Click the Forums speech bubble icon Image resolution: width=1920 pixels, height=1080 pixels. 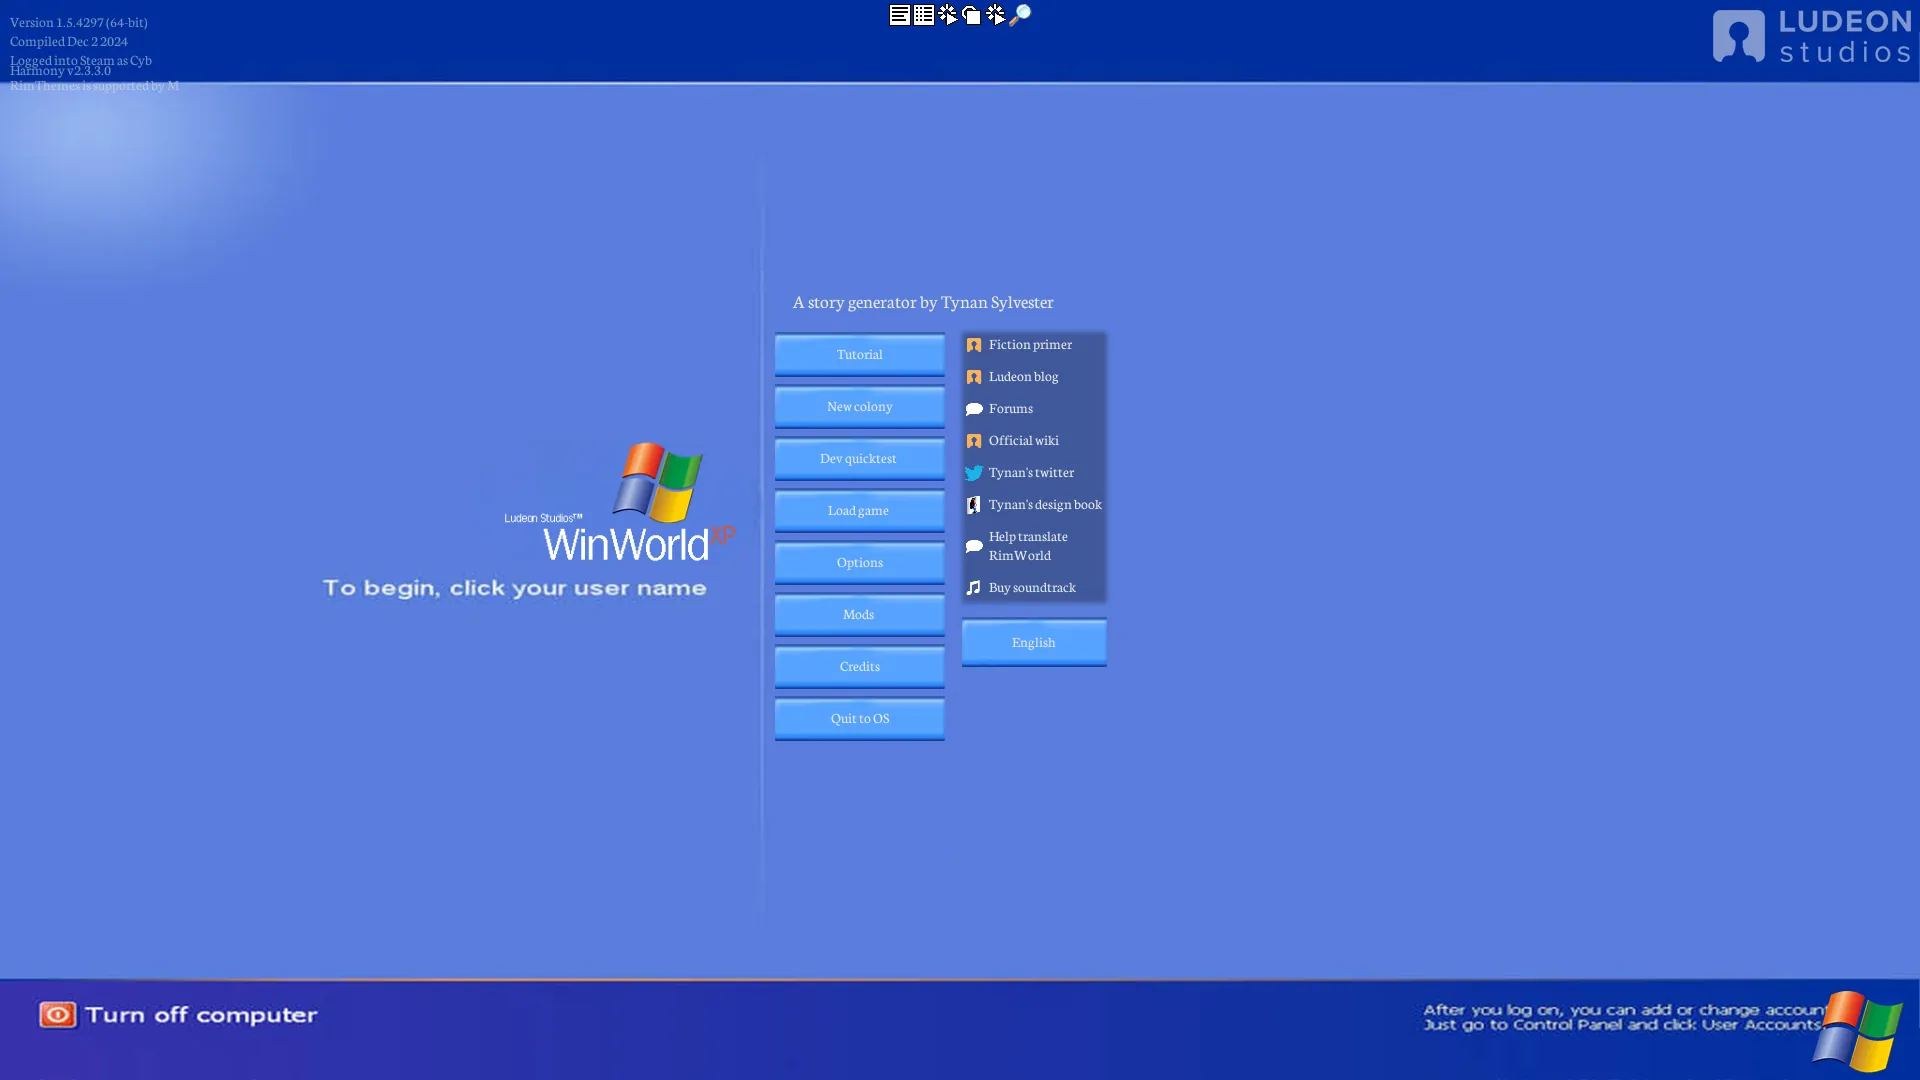pyautogui.click(x=974, y=409)
